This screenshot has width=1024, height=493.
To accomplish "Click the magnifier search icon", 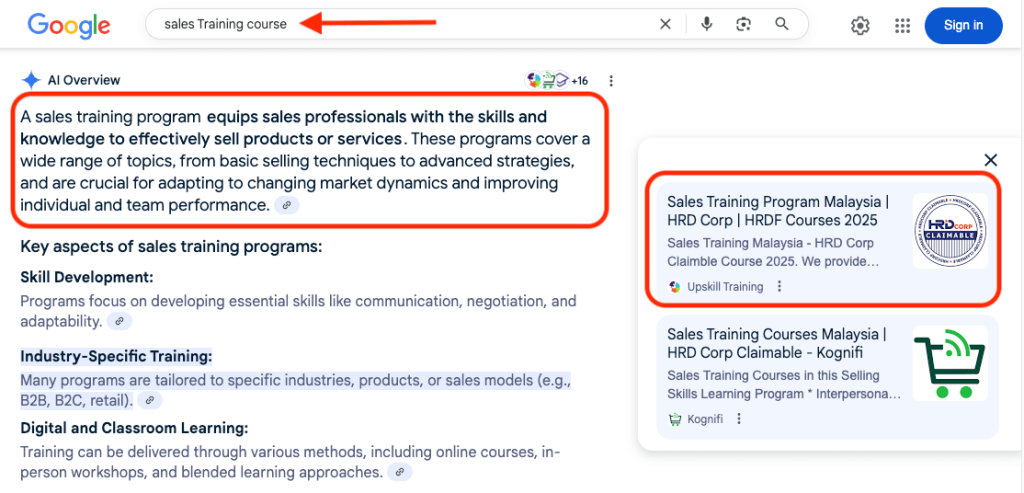I will [782, 24].
